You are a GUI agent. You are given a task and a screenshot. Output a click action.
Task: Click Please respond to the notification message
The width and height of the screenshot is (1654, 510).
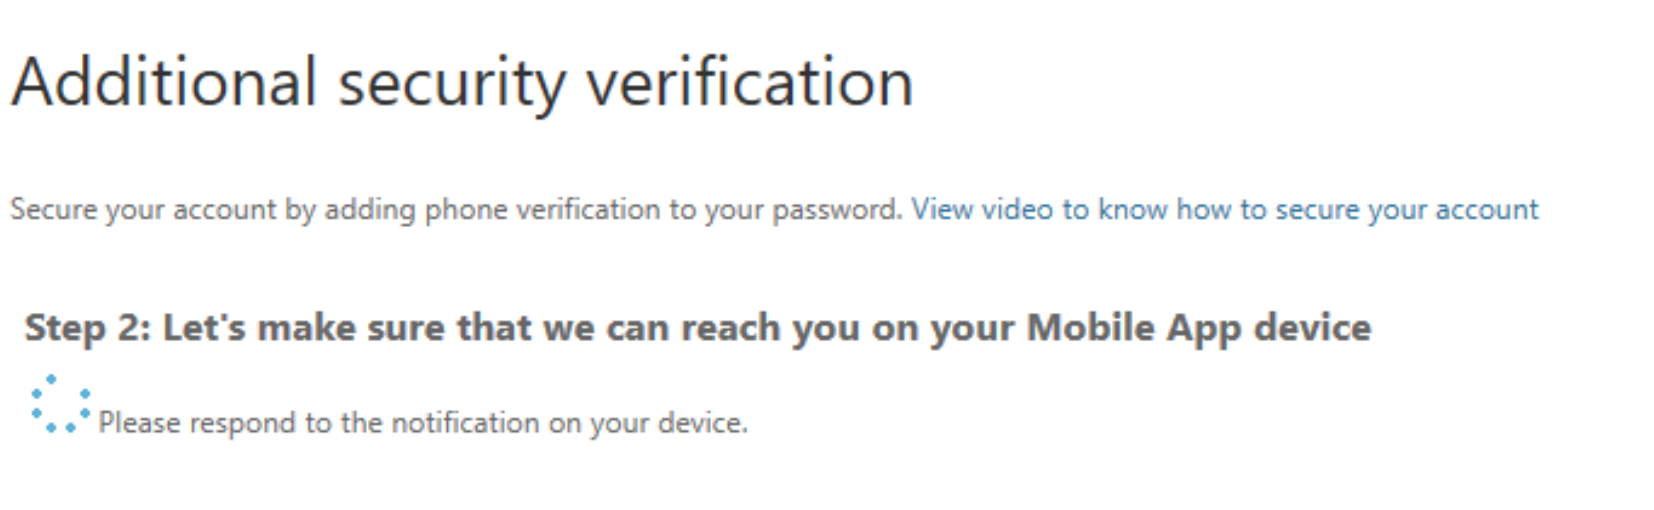[x=423, y=423]
